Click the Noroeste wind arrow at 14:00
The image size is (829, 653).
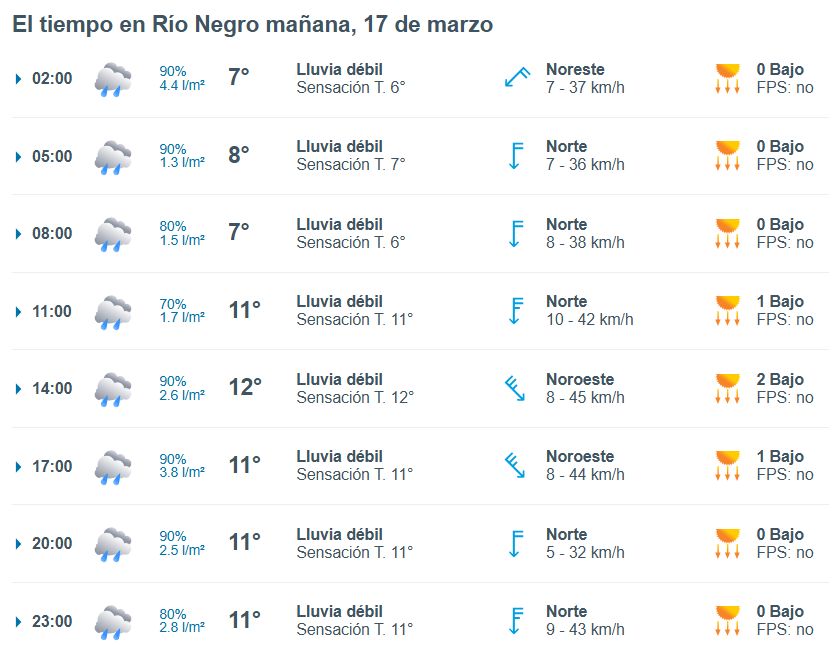(x=516, y=388)
